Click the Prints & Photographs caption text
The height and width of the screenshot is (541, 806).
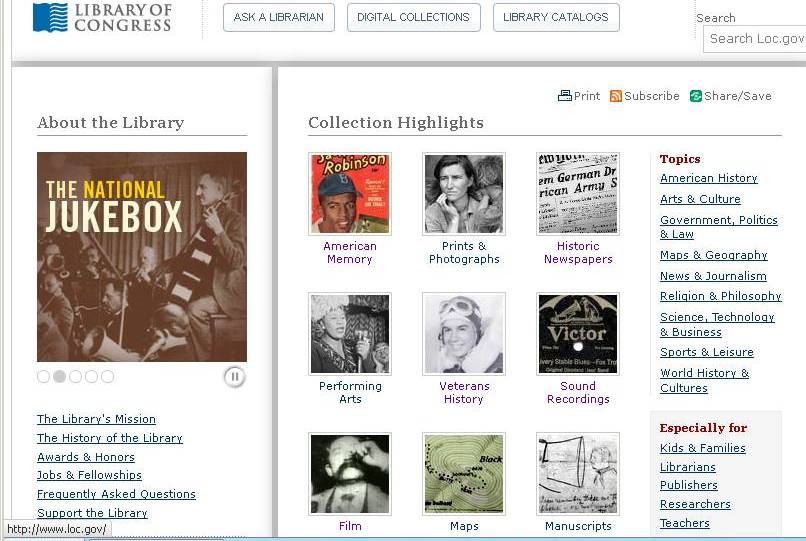click(464, 253)
